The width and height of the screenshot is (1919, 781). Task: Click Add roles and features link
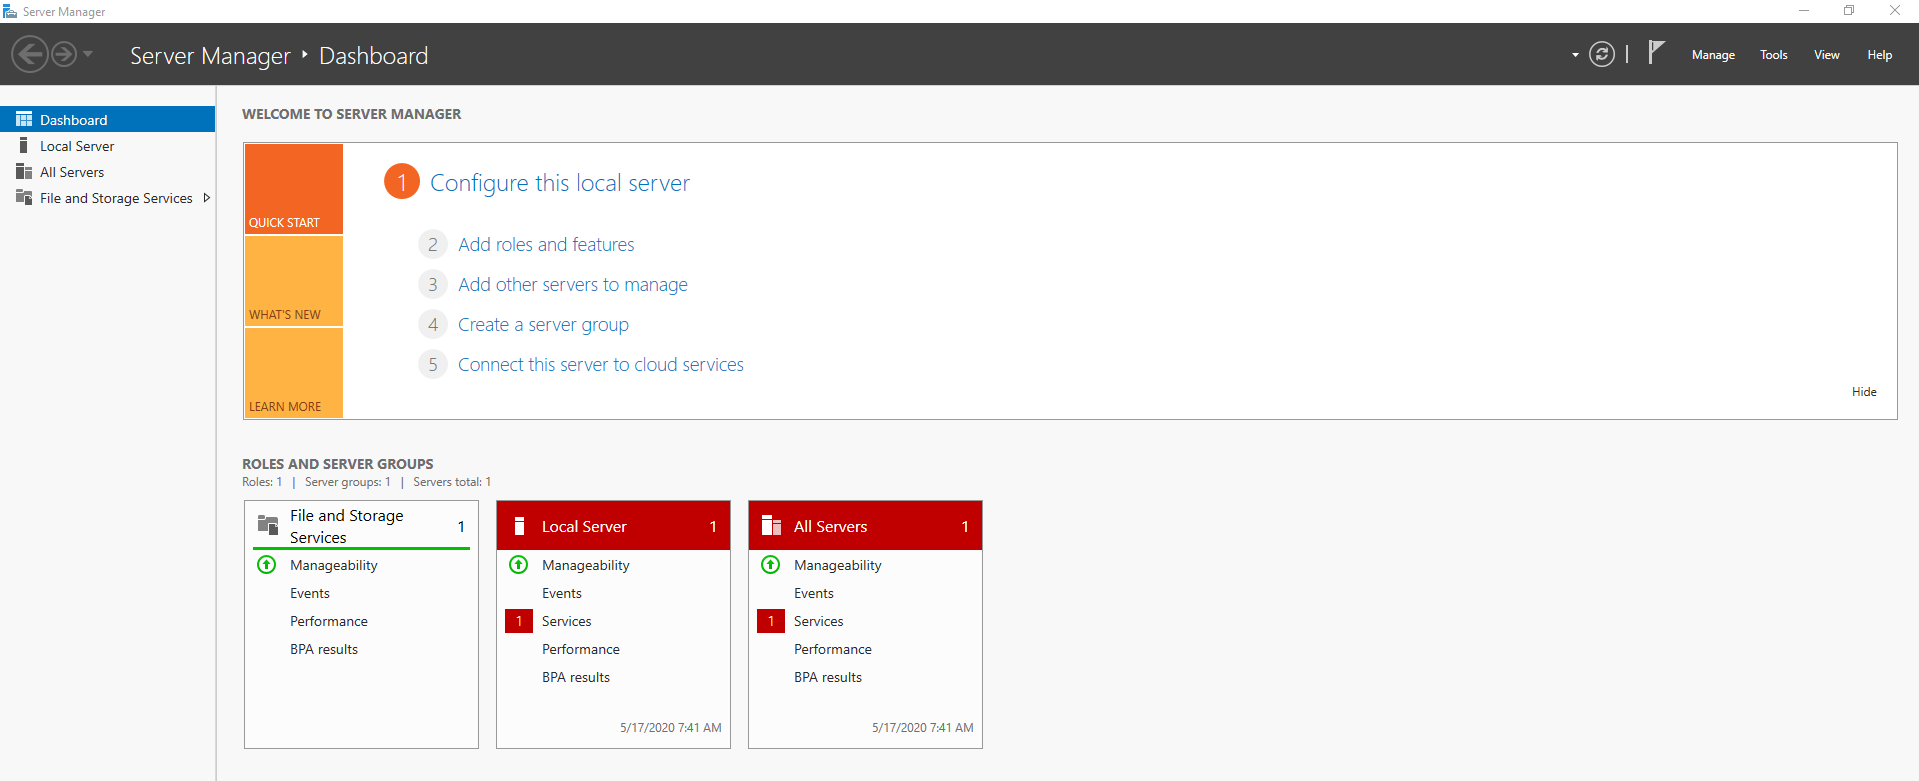click(x=546, y=245)
